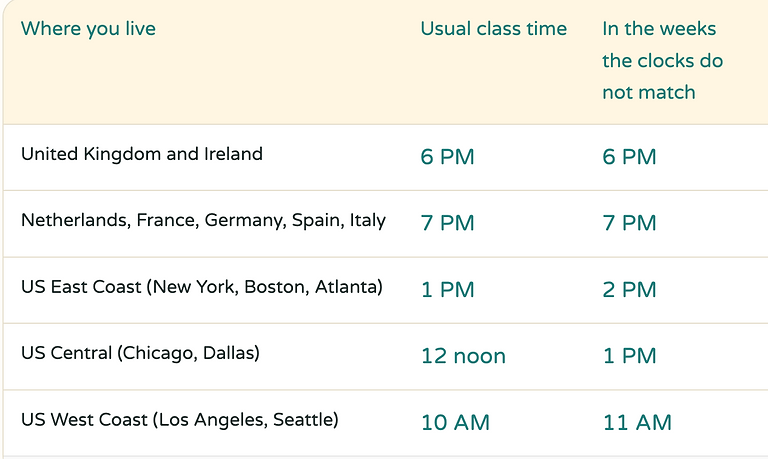
Task: Click 'In the weeks the clocks do not match' header
Action: (x=663, y=60)
